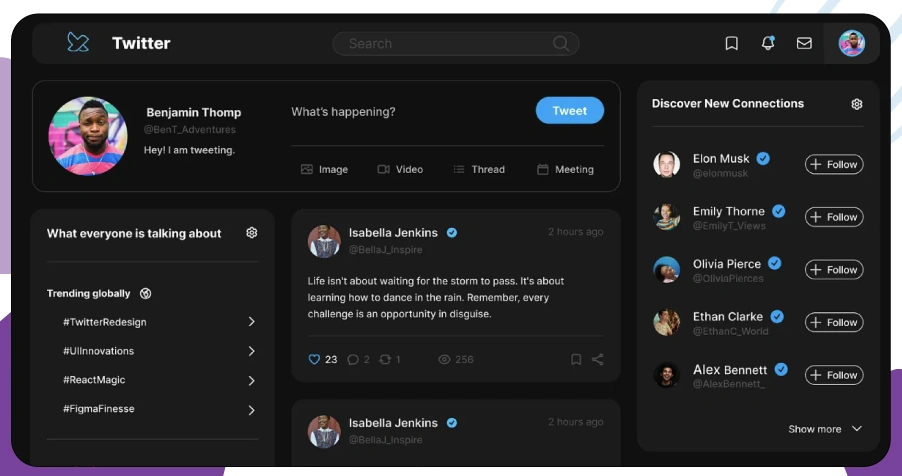Expand the #ReactMagic trend chevron
Viewport: 902px width, 476px height.
251,380
